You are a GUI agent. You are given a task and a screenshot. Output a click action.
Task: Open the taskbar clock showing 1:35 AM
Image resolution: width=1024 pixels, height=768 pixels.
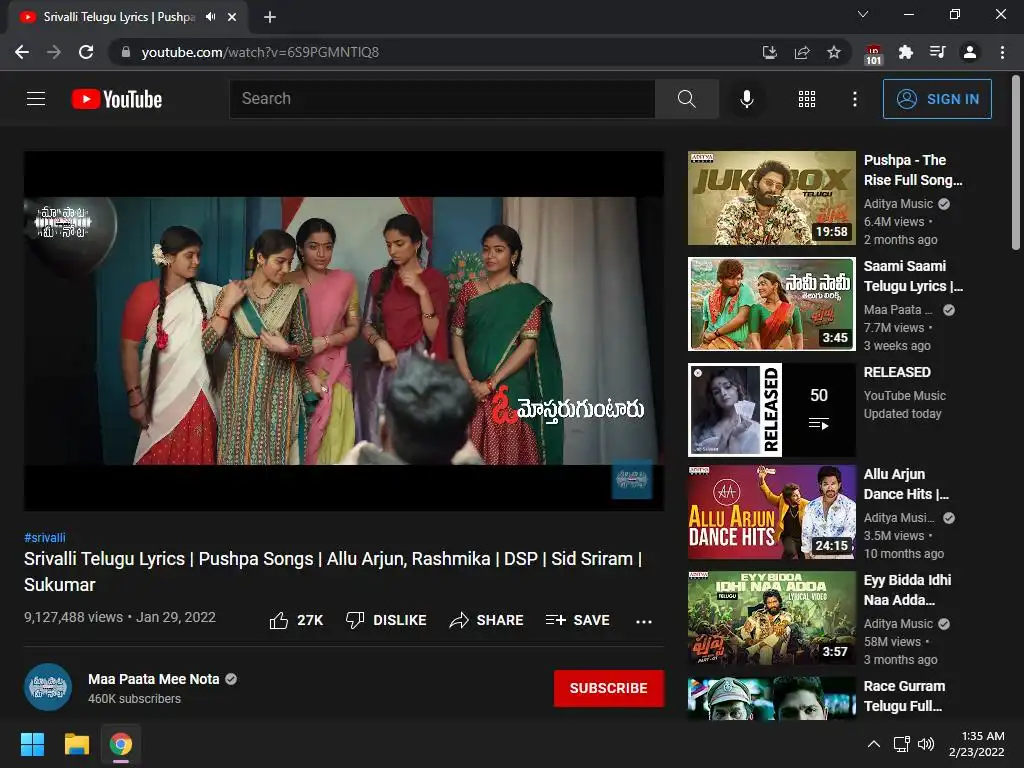(x=976, y=744)
